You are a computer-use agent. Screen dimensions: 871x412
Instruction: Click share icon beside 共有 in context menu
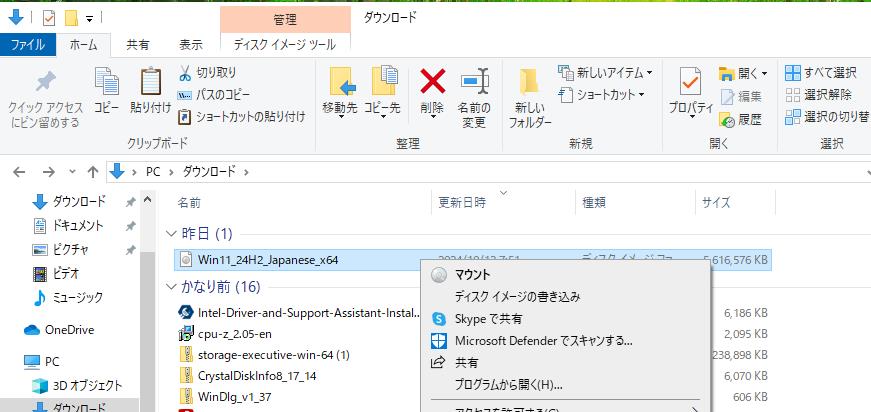439,363
